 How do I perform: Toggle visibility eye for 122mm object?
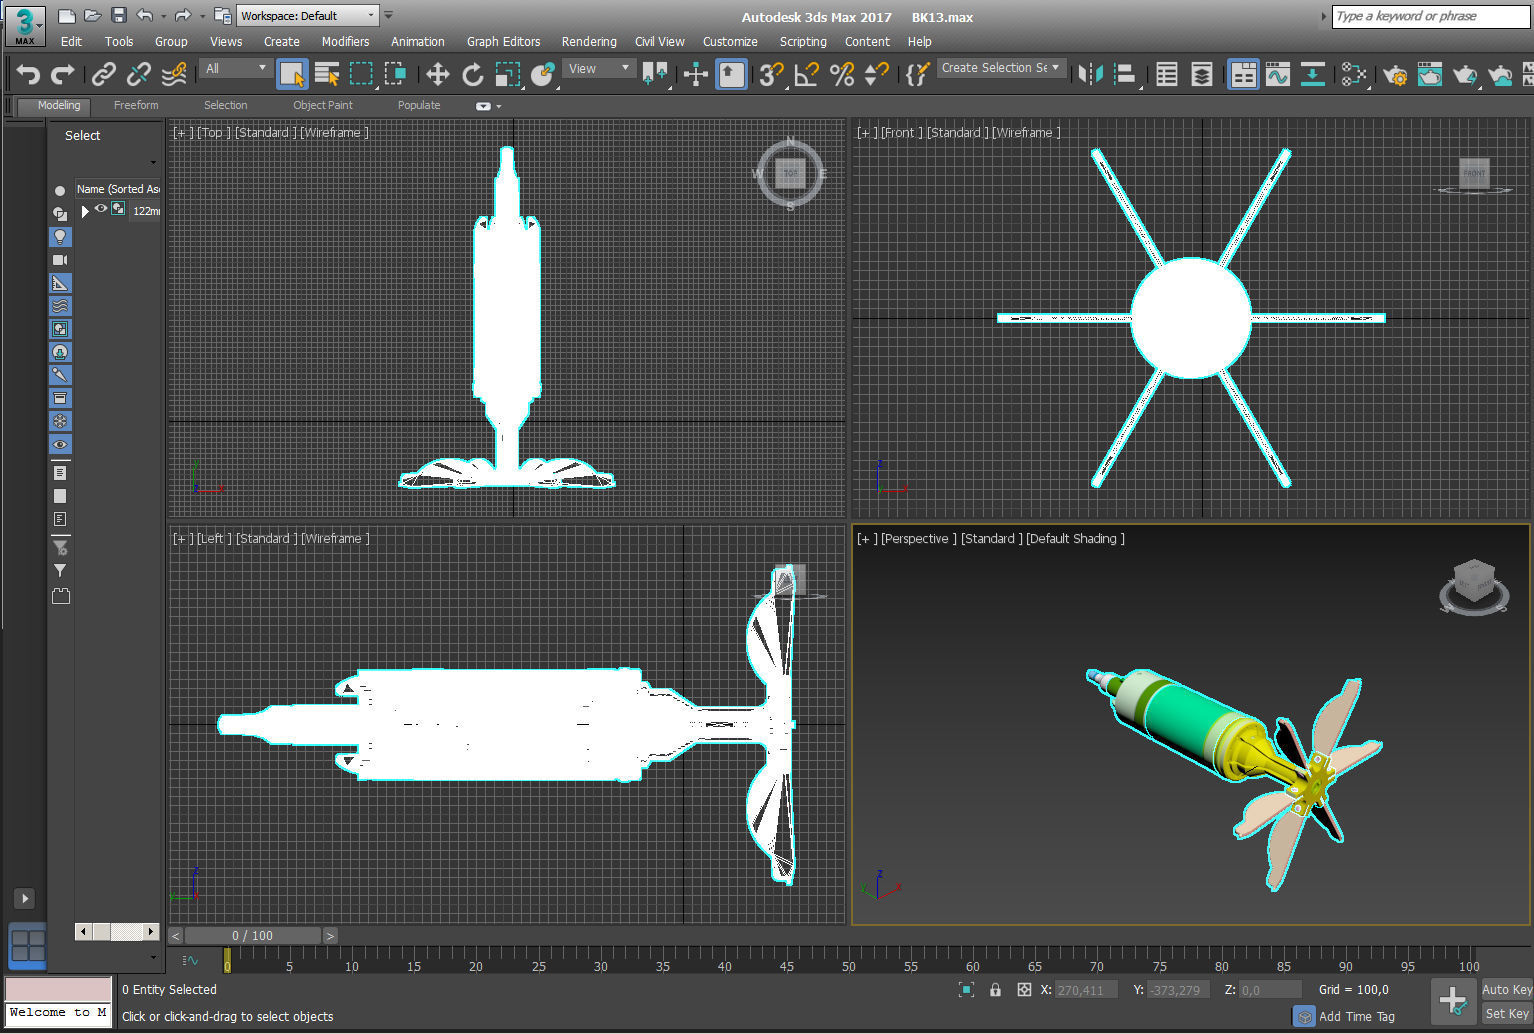101,209
